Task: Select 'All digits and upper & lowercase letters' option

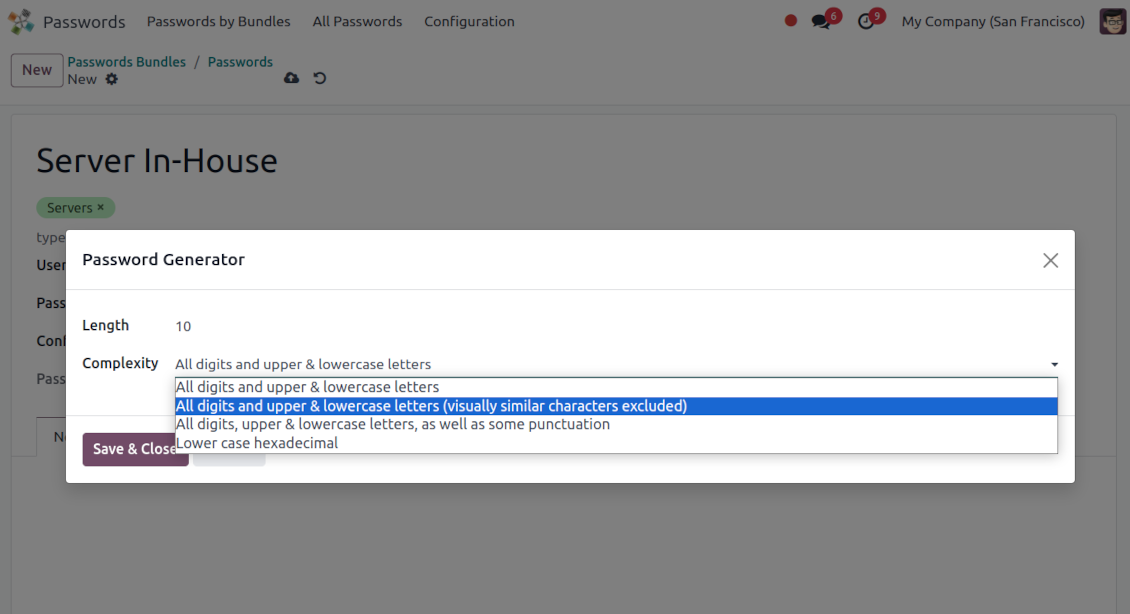Action: [x=307, y=387]
